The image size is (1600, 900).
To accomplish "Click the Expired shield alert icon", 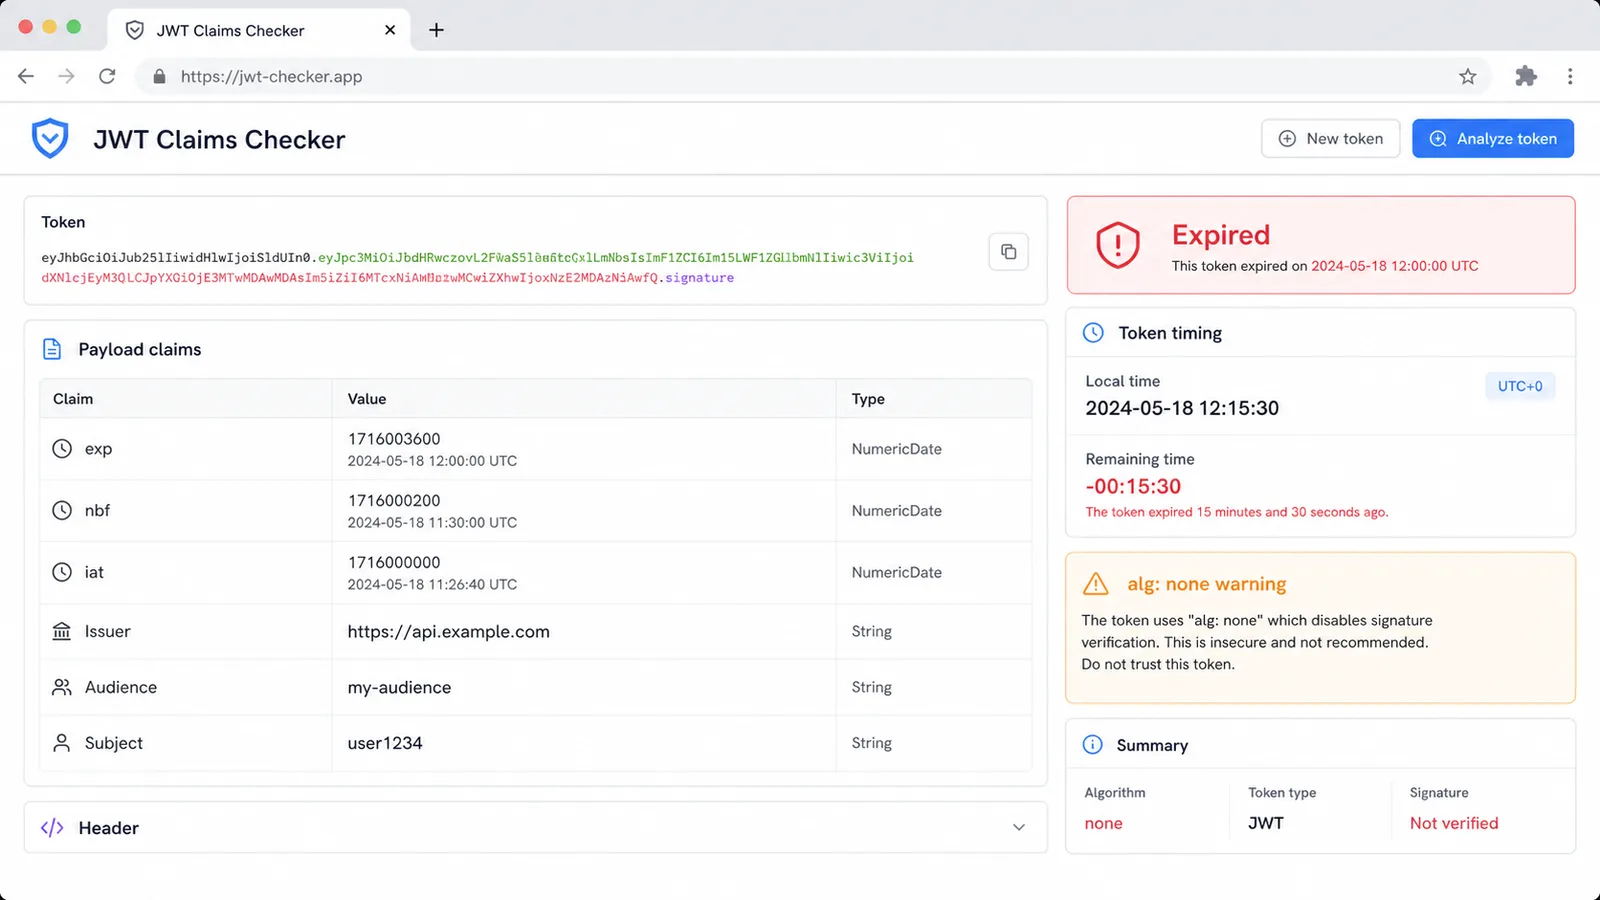I will [1118, 245].
